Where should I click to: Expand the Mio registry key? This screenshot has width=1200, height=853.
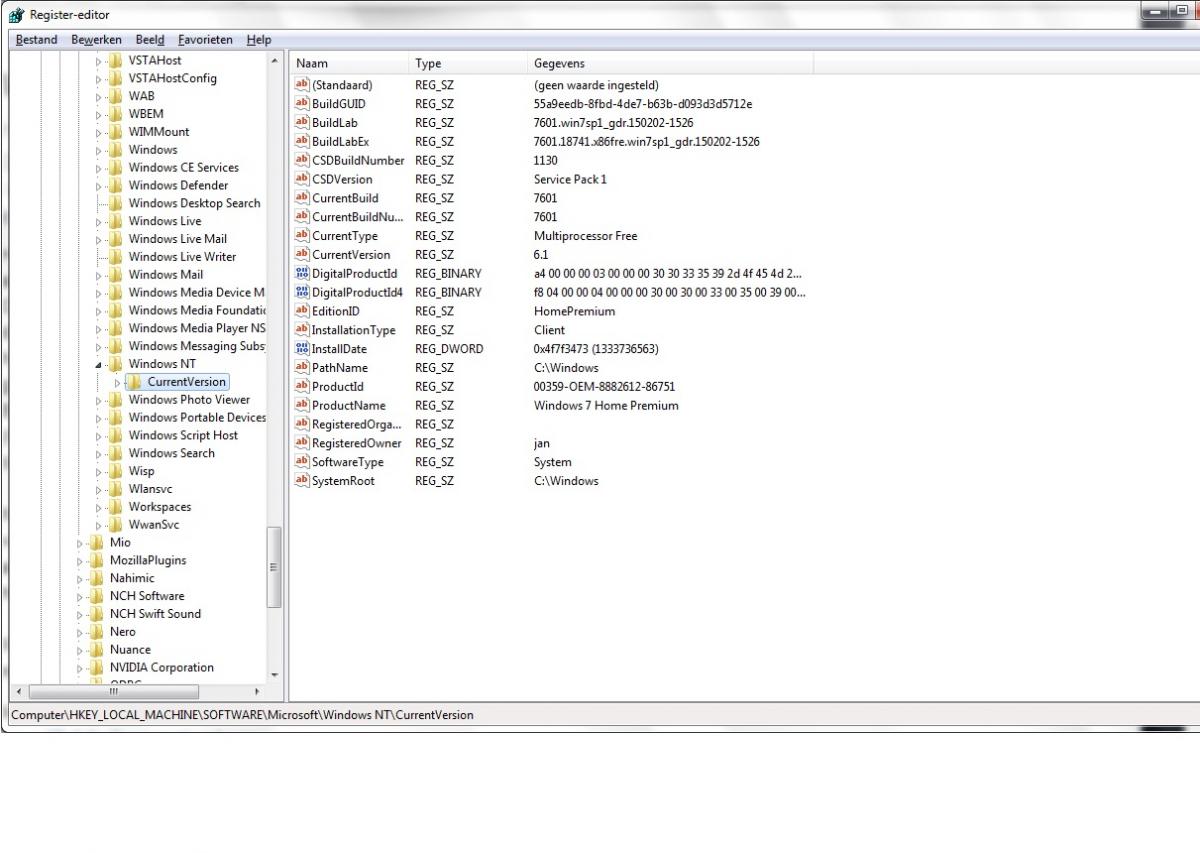click(81, 543)
